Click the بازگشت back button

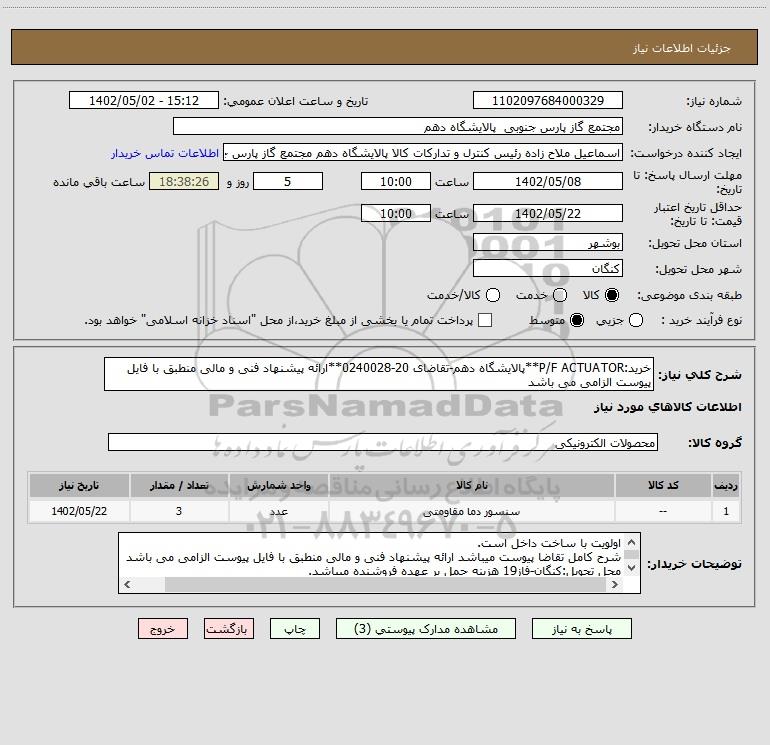(x=229, y=629)
